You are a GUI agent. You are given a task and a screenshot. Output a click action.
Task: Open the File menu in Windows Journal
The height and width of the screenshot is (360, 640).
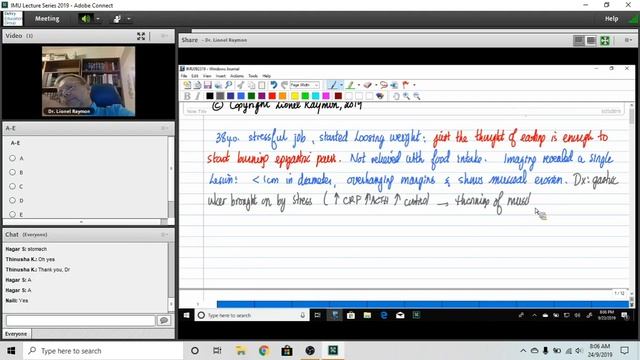click(184, 76)
